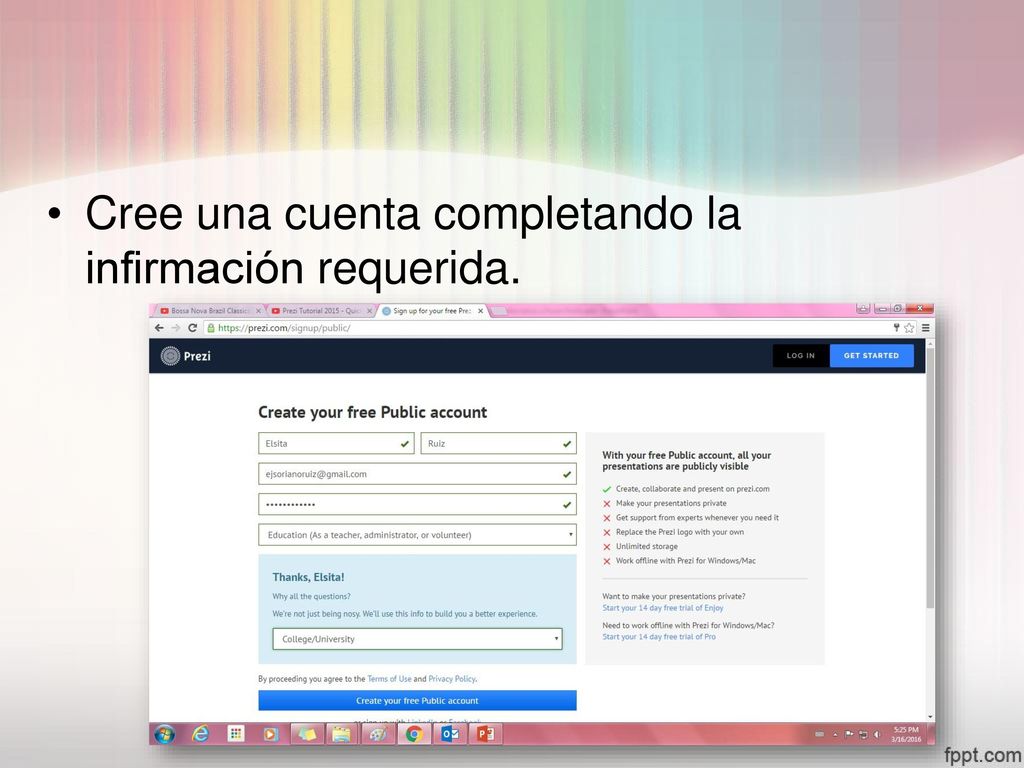Switch to Google Chrome in the taskbar

click(x=413, y=734)
